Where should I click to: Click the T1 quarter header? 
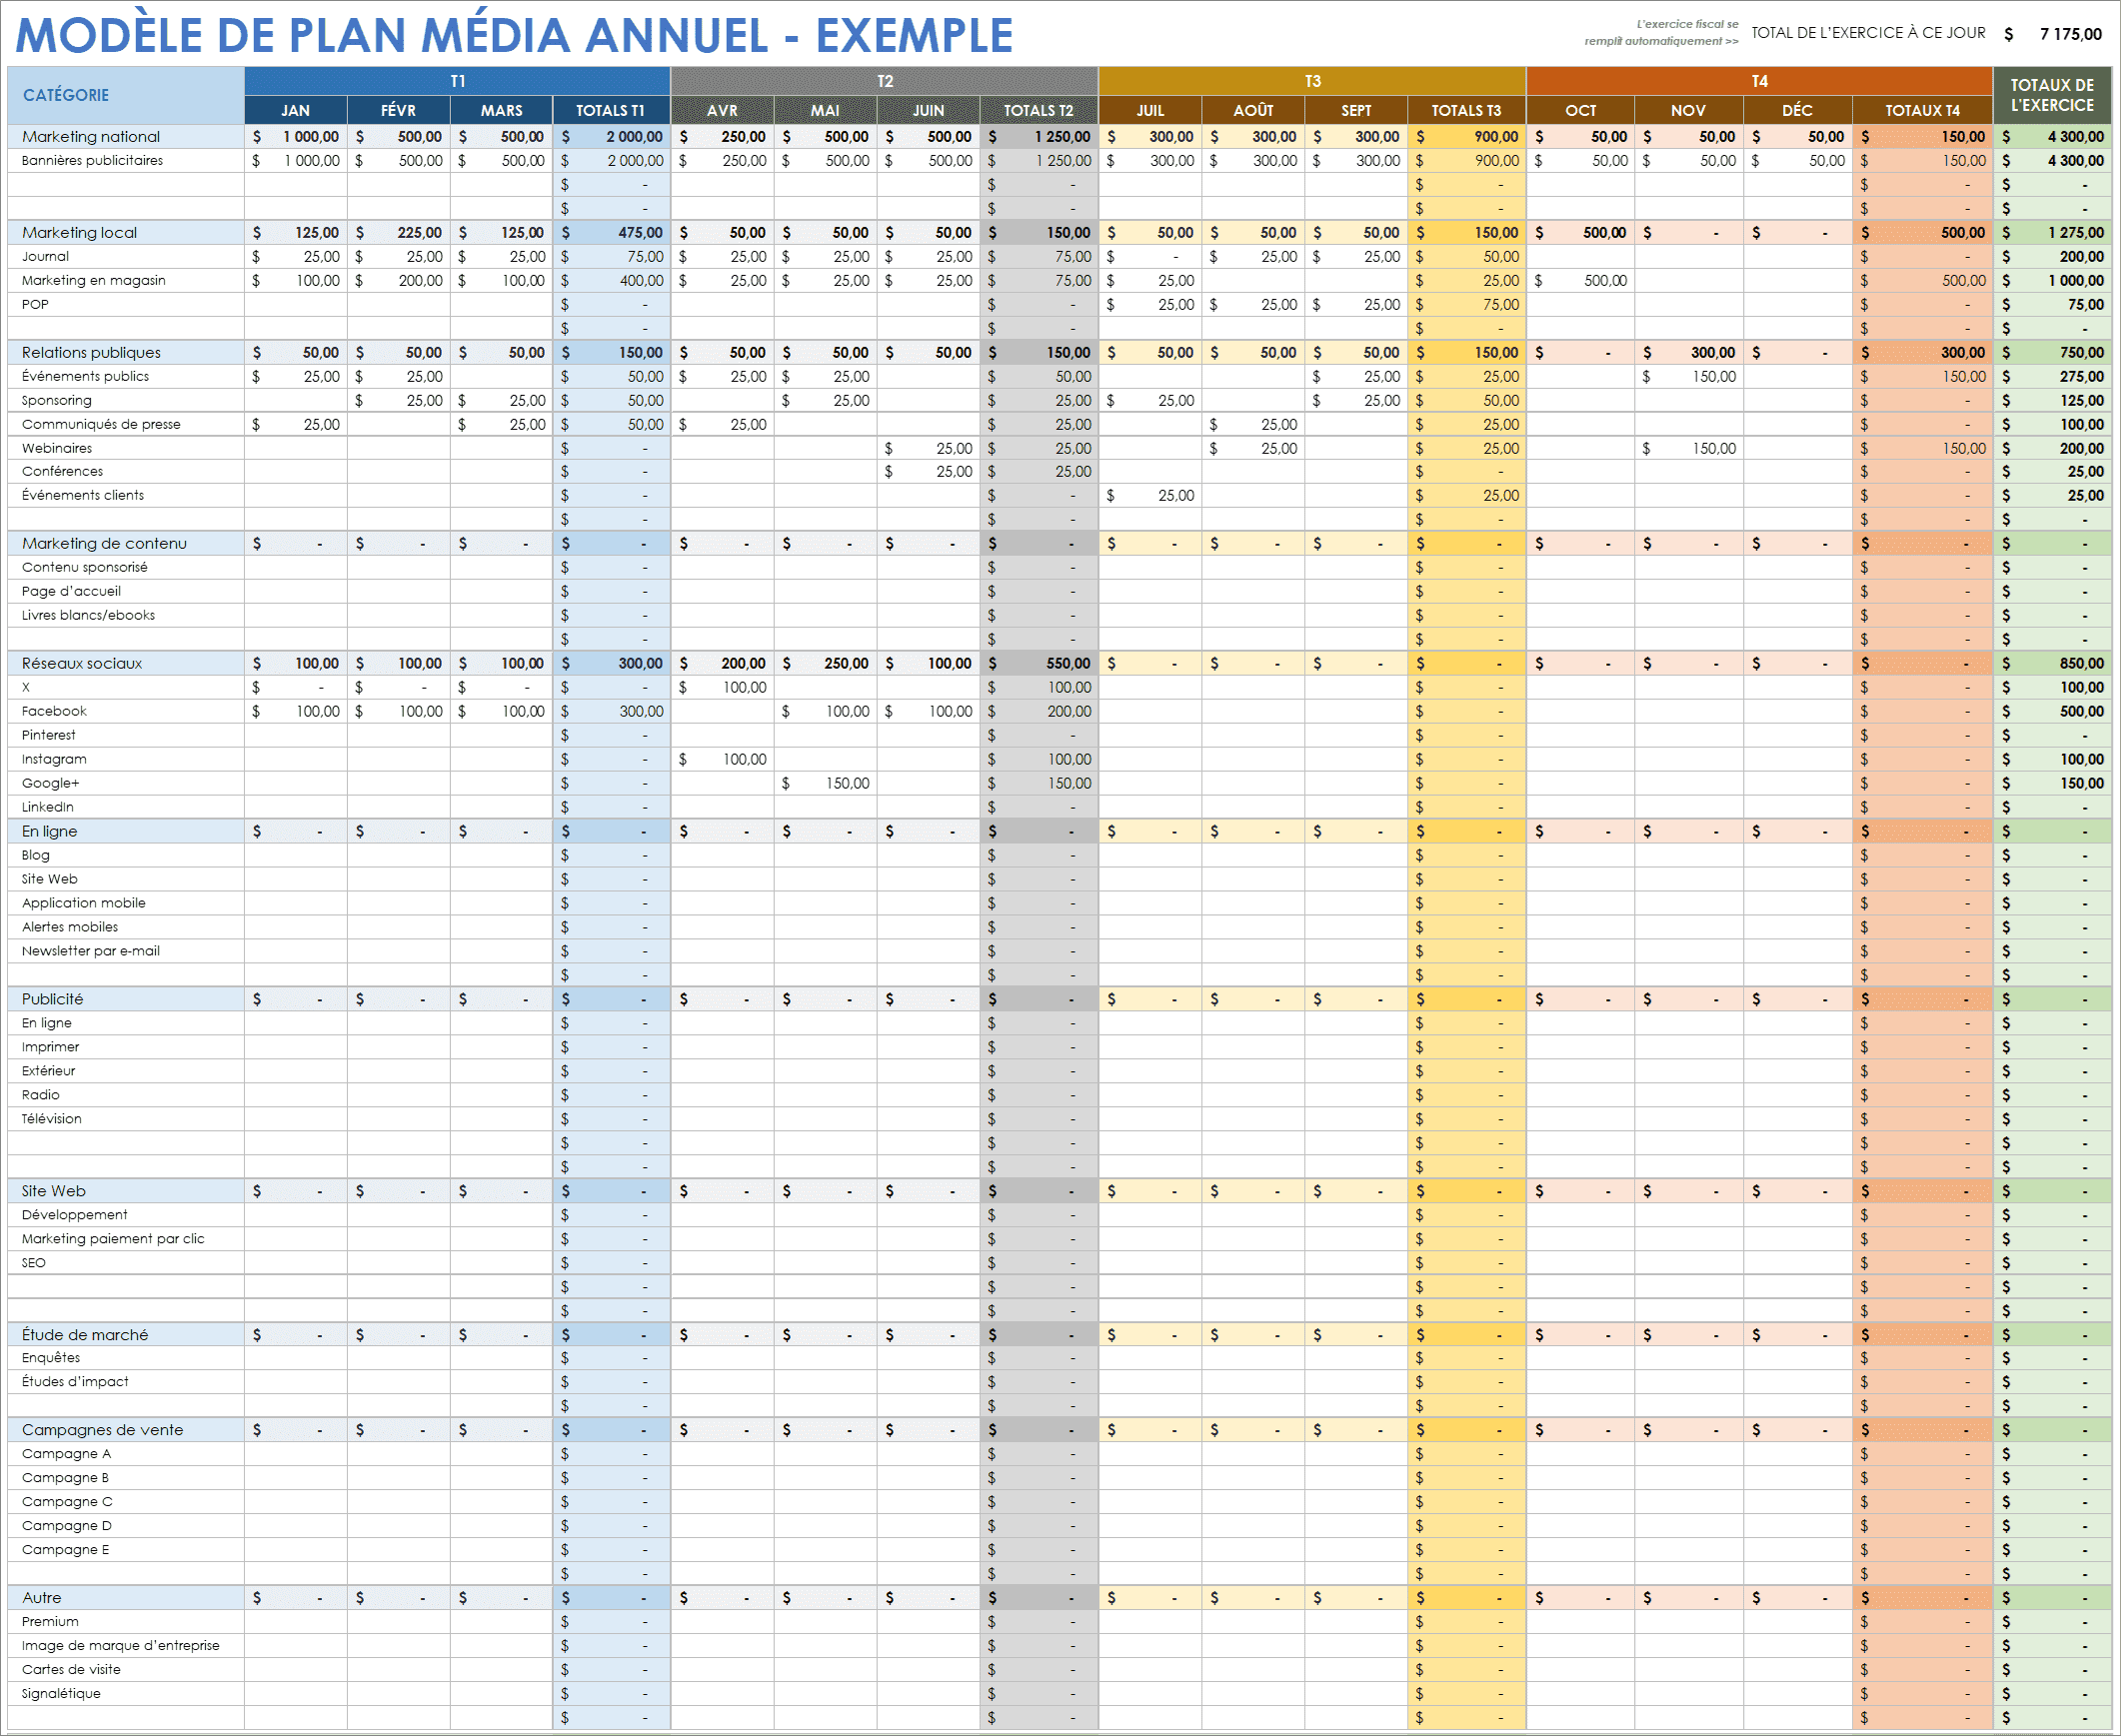click(457, 81)
